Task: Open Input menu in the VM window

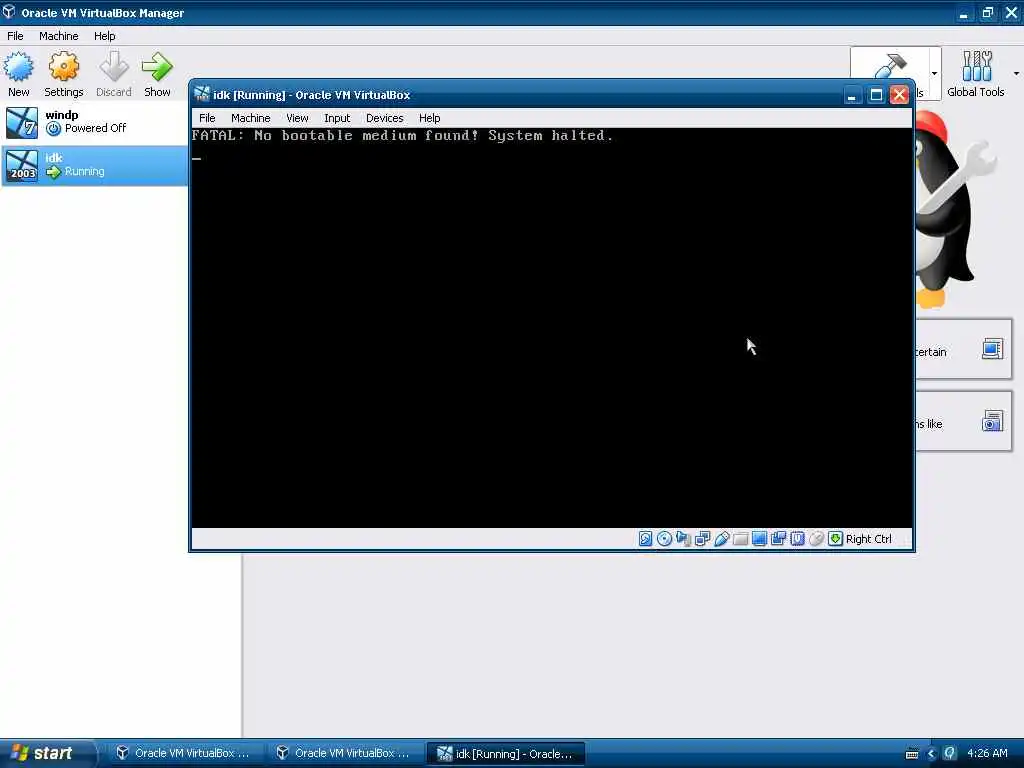Action: (337, 118)
